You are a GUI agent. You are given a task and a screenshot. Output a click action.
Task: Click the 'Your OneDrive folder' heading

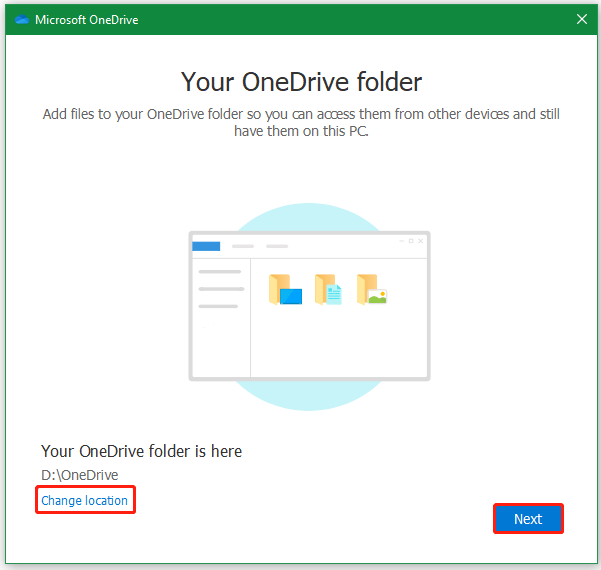pyautogui.click(x=301, y=80)
